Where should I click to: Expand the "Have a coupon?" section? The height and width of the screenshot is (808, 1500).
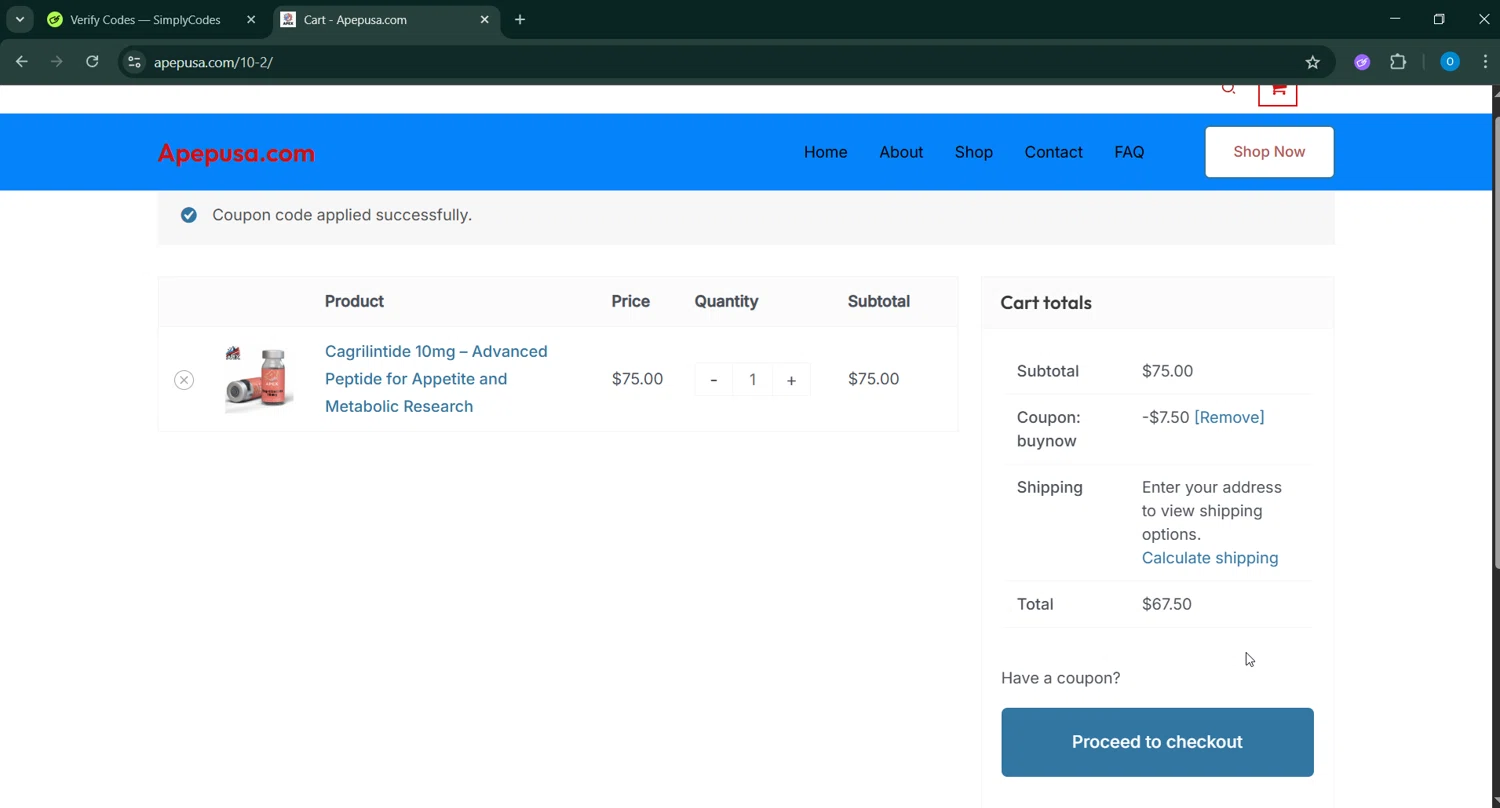[1060, 678]
